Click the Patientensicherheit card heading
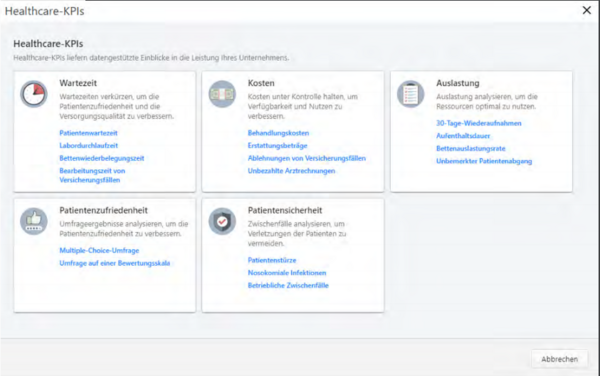600x376 pixels. point(285,210)
